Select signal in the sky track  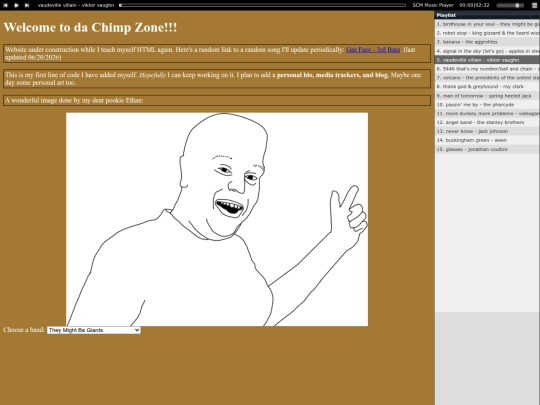(487, 51)
